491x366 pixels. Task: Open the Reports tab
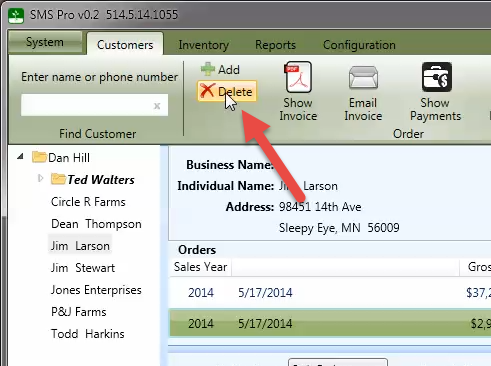[275, 45]
